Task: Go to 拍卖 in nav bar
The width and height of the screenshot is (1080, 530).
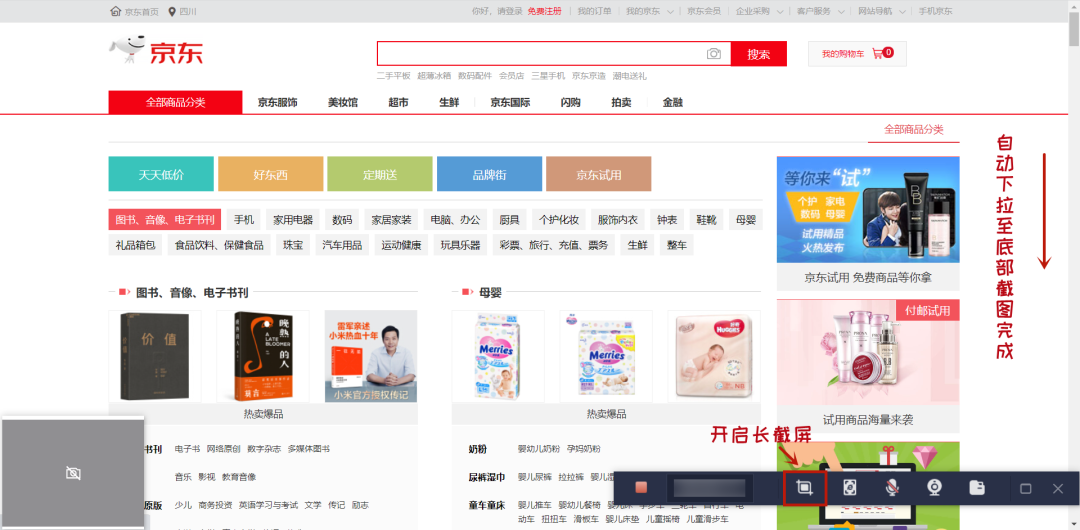Action: click(621, 103)
